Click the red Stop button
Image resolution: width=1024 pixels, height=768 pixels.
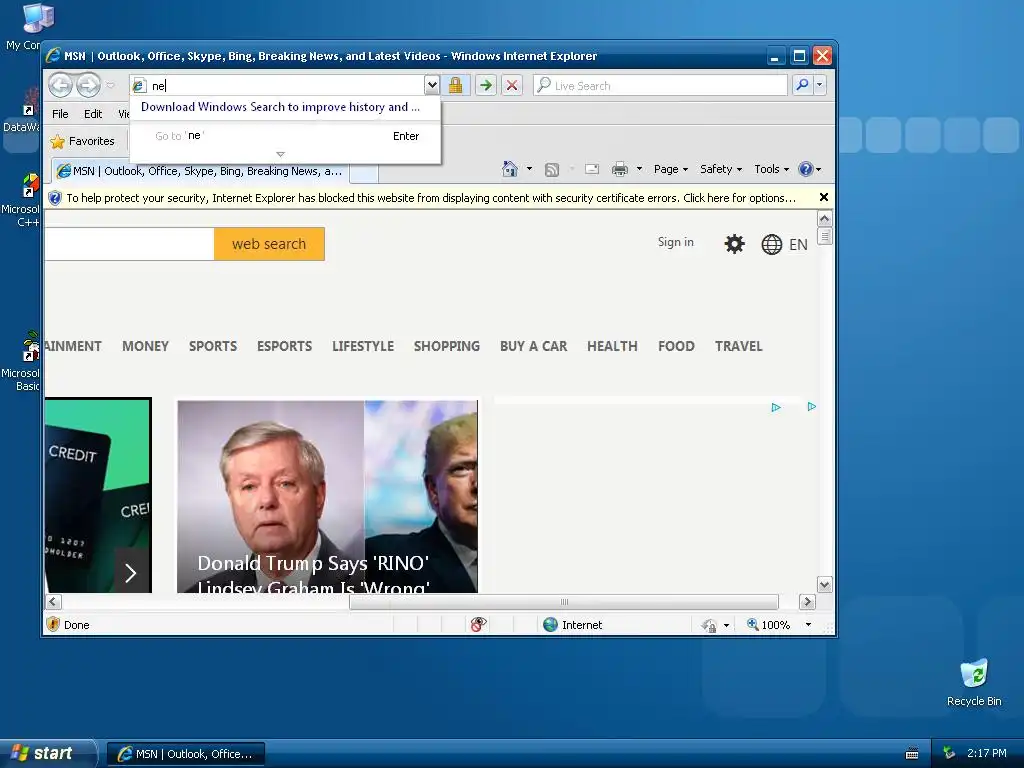[512, 85]
